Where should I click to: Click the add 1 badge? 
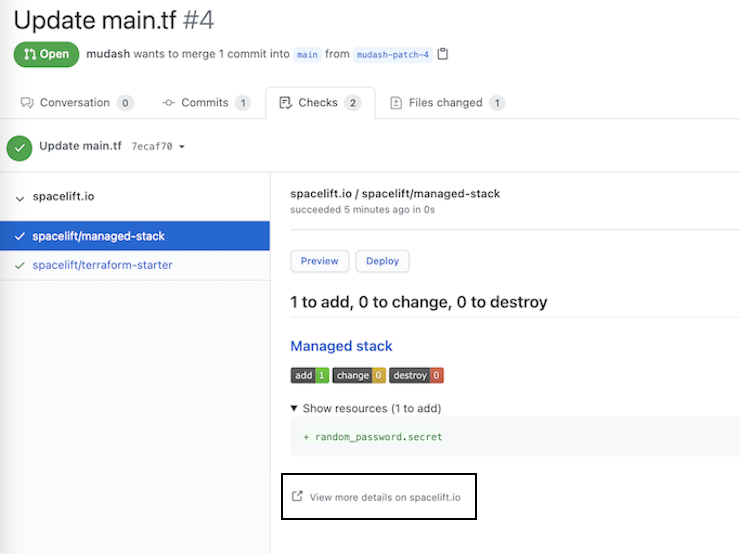pyautogui.click(x=310, y=375)
